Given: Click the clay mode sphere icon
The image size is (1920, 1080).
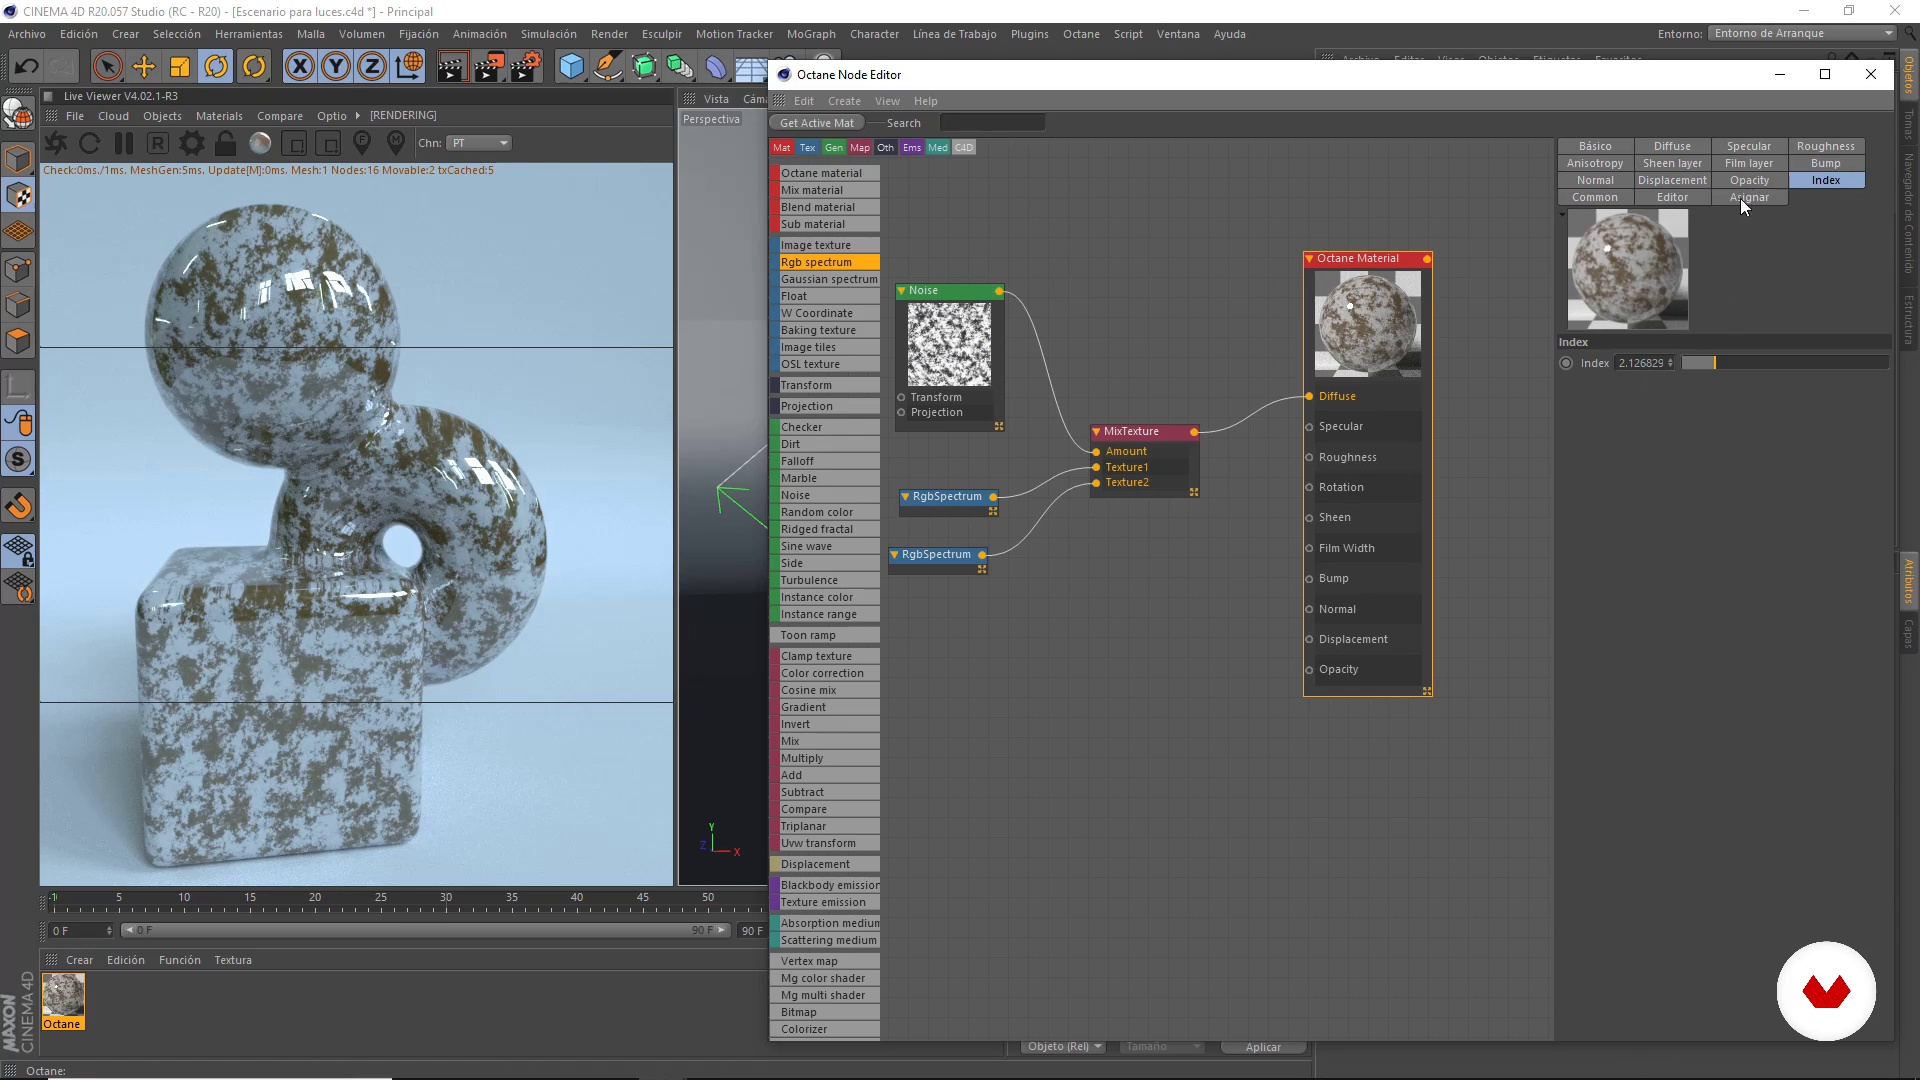Looking at the screenshot, I should (260, 143).
